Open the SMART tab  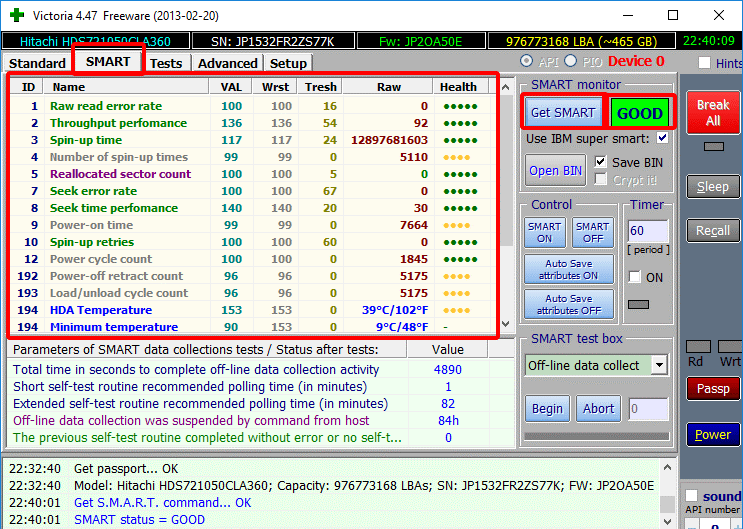point(108,62)
